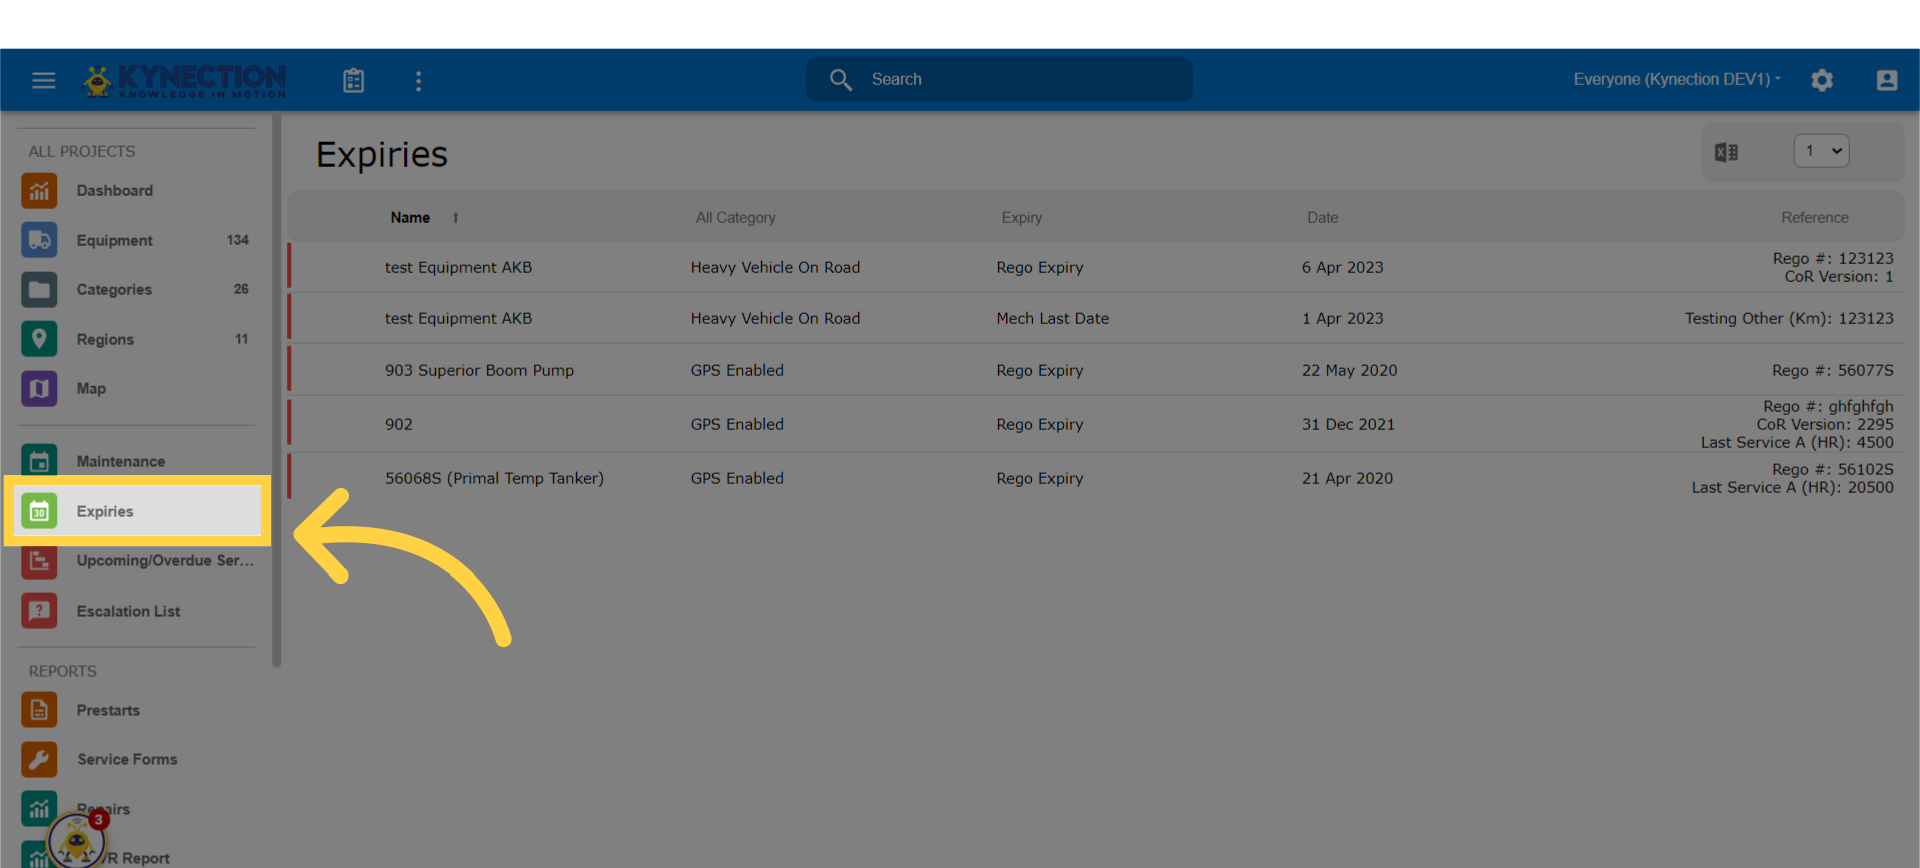The height and width of the screenshot is (868, 1920).
Task: Select Expiries in the sidebar
Action: coord(105,511)
